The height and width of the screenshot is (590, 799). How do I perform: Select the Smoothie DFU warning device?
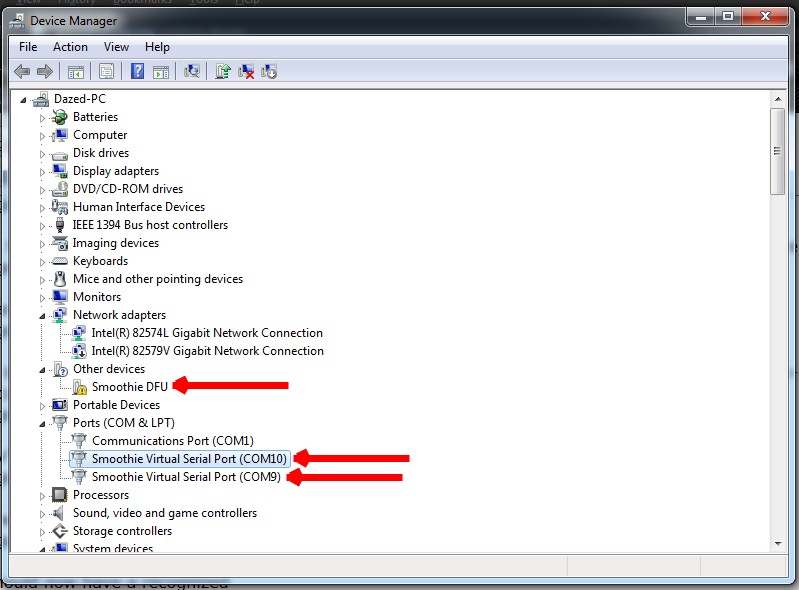(x=129, y=387)
